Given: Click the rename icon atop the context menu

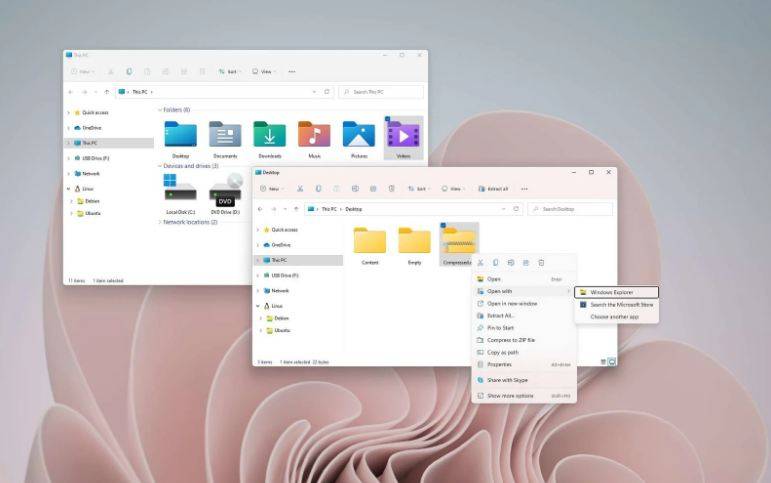Looking at the screenshot, I should point(511,263).
